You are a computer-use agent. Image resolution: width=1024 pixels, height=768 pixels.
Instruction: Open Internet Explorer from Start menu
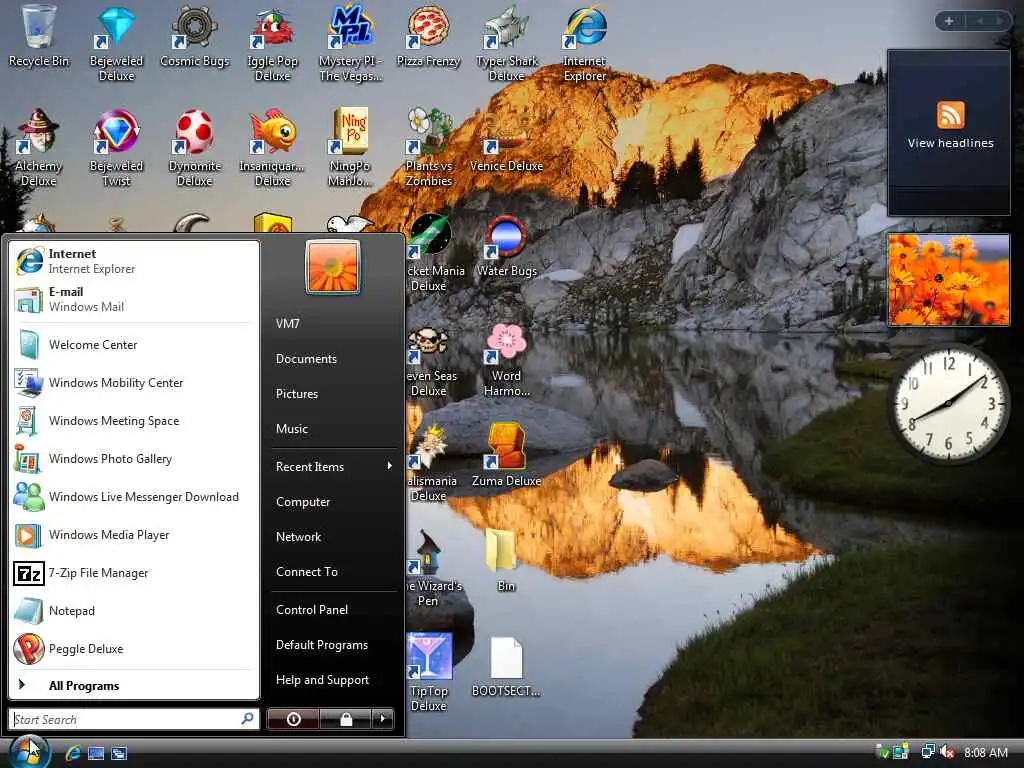pos(134,261)
